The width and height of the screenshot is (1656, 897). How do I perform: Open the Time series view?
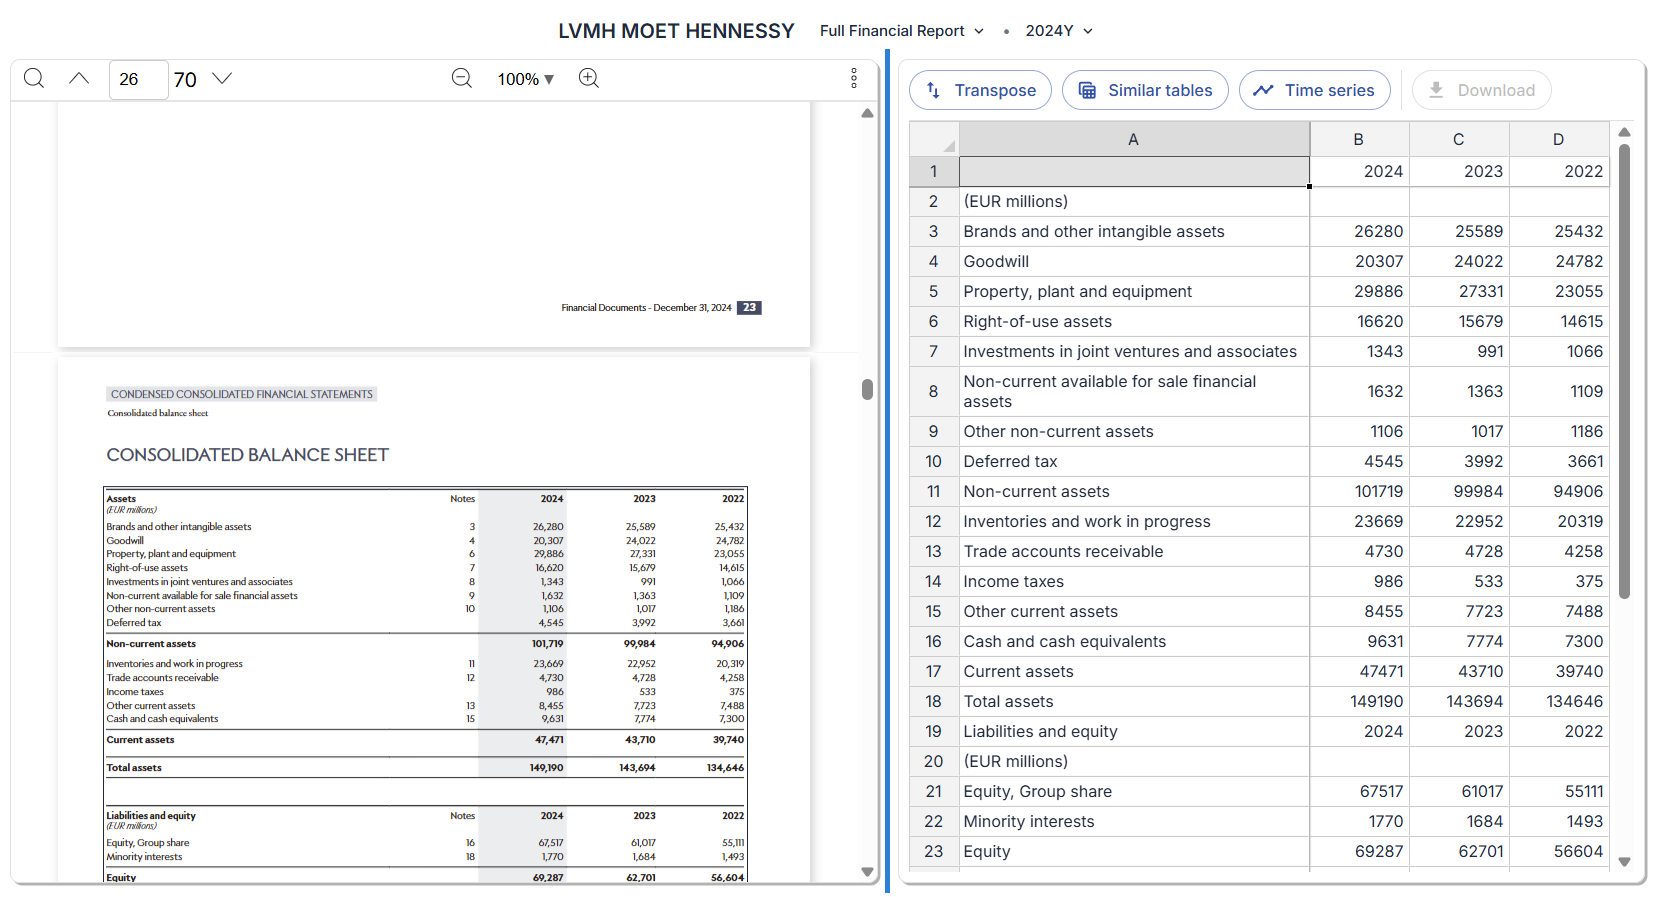[x=1314, y=90]
